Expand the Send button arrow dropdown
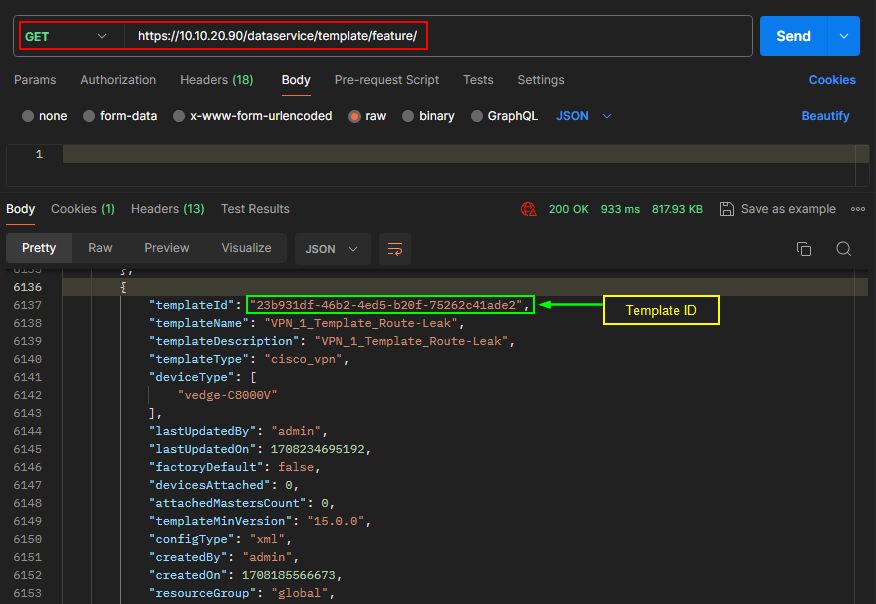This screenshot has width=876, height=604. (844, 36)
